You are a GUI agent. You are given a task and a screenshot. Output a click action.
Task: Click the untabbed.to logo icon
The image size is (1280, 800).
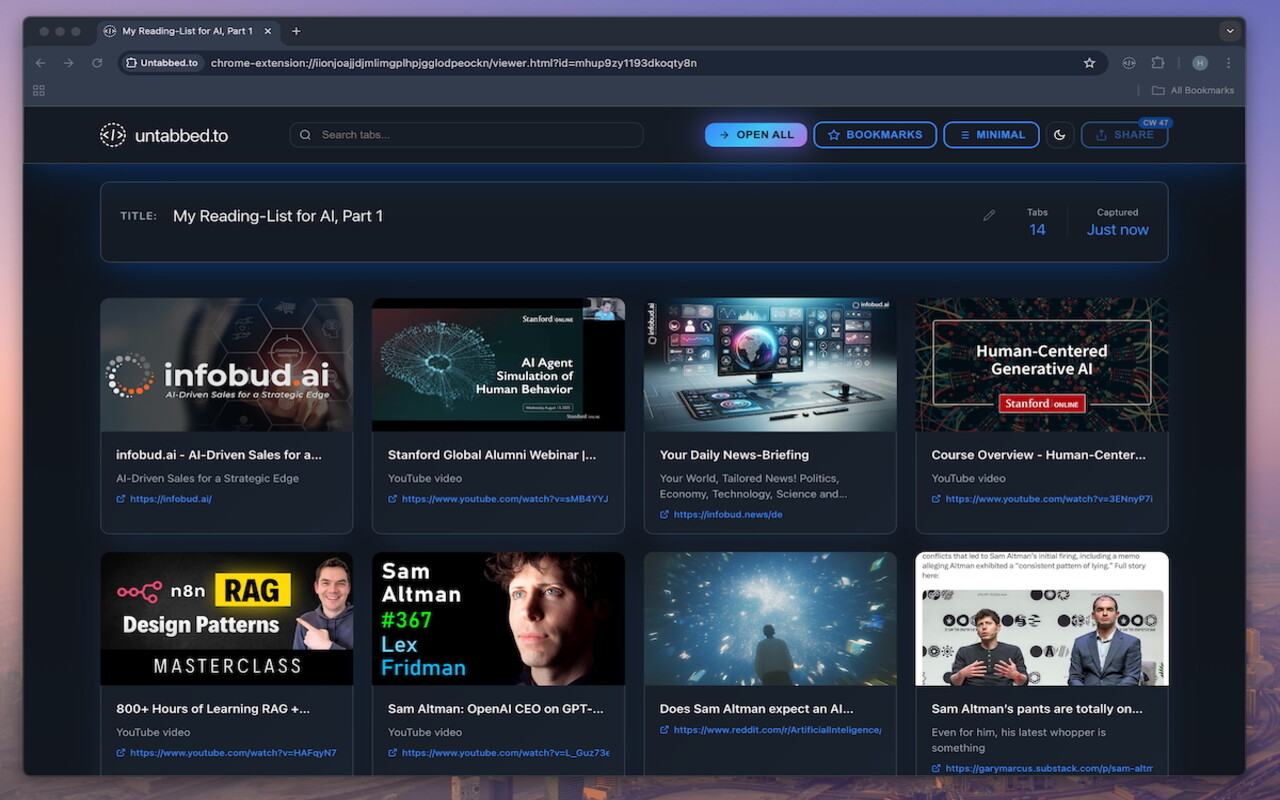113,135
